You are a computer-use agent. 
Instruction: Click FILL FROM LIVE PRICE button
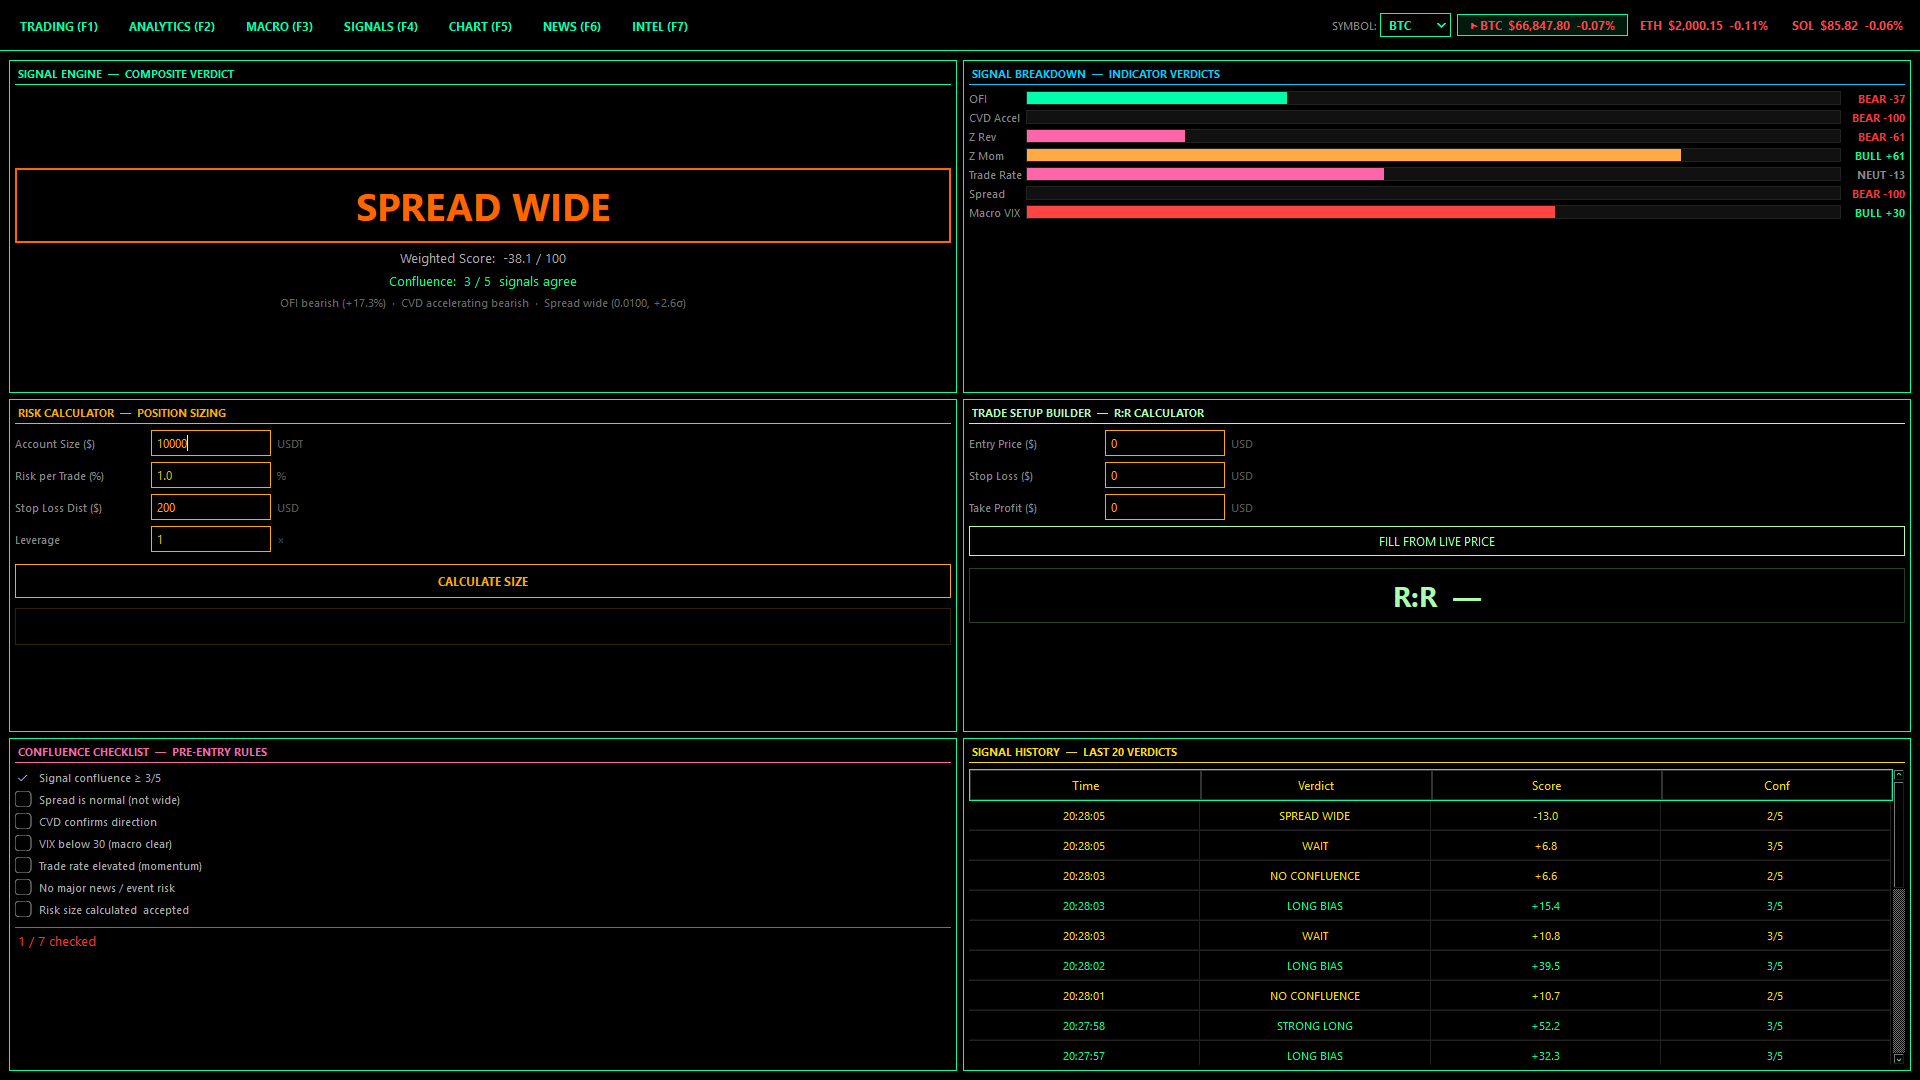click(x=1436, y=542)
